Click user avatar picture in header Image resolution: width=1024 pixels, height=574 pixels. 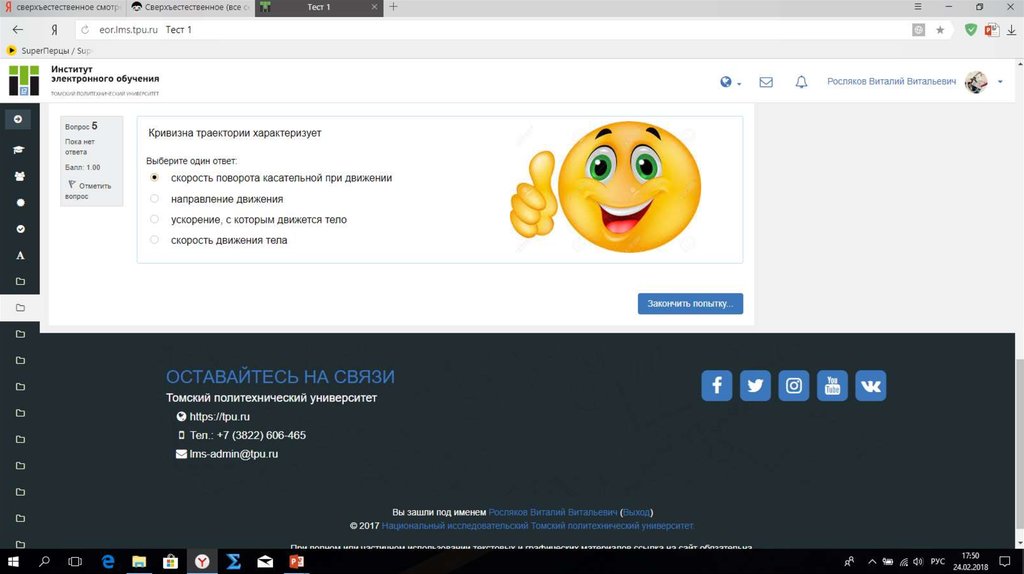tap(976, 82)
